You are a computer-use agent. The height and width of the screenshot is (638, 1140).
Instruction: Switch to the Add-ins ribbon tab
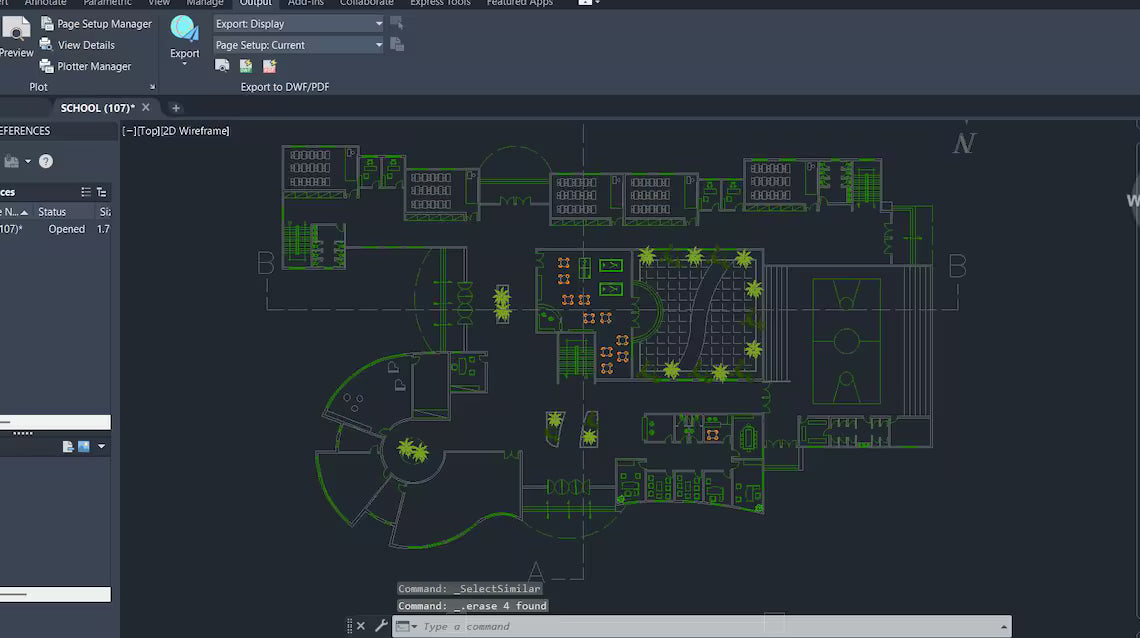[x=305, y=3]
